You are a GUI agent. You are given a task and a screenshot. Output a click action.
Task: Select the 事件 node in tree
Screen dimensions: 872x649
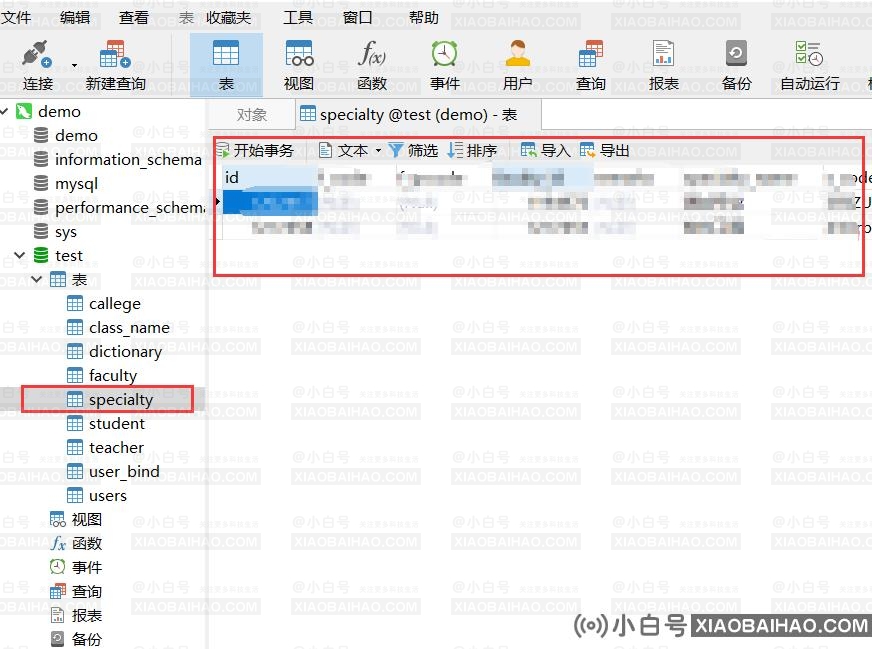pos(87,567)
